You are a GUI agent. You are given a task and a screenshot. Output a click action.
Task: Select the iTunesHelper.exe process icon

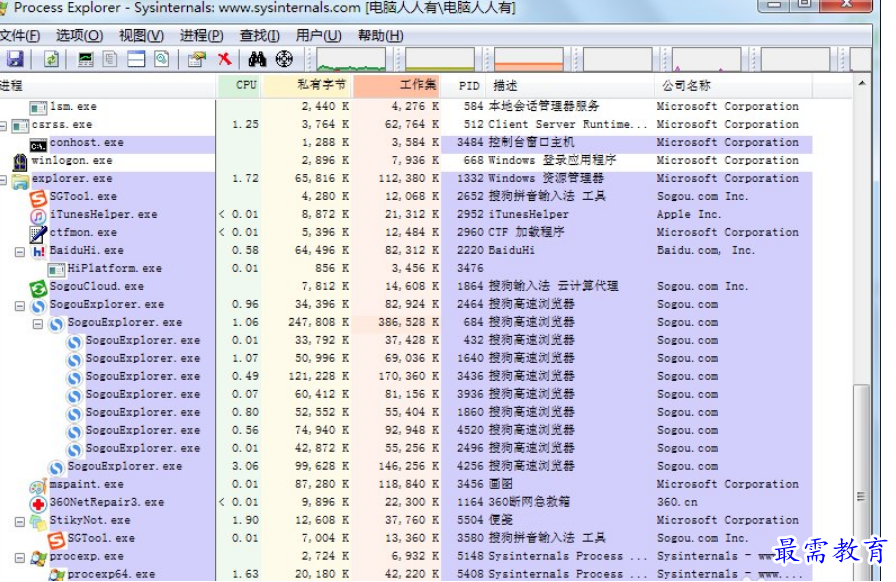[37, 215]
